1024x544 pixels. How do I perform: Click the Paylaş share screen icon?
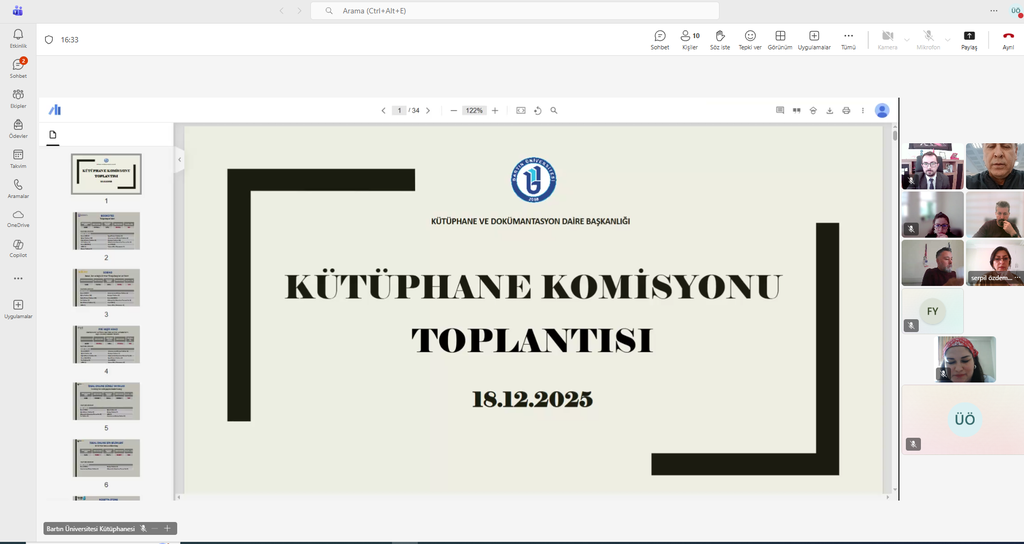(x=968, y=39)
